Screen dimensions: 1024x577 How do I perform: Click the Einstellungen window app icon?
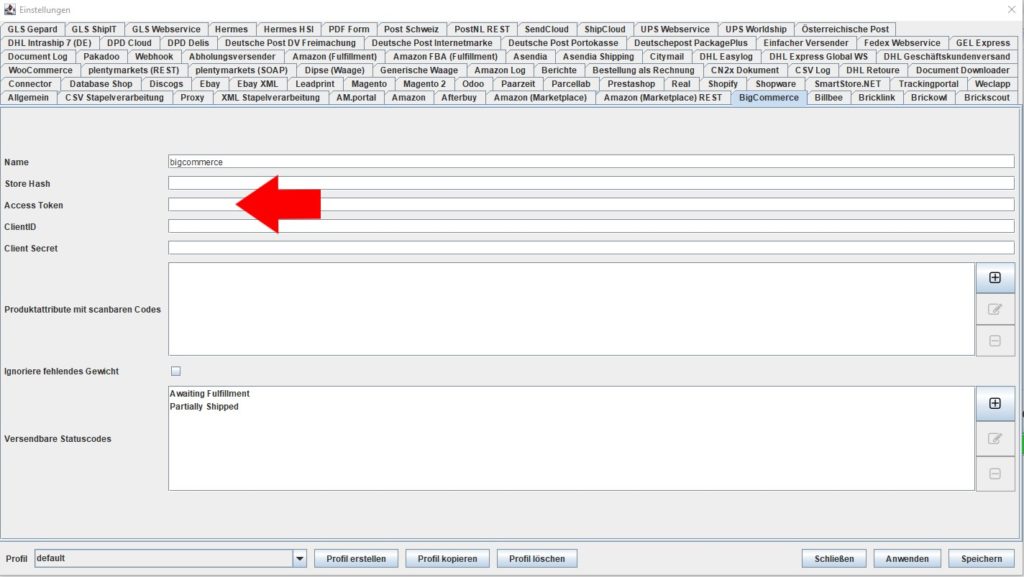(x=10, y=10)
